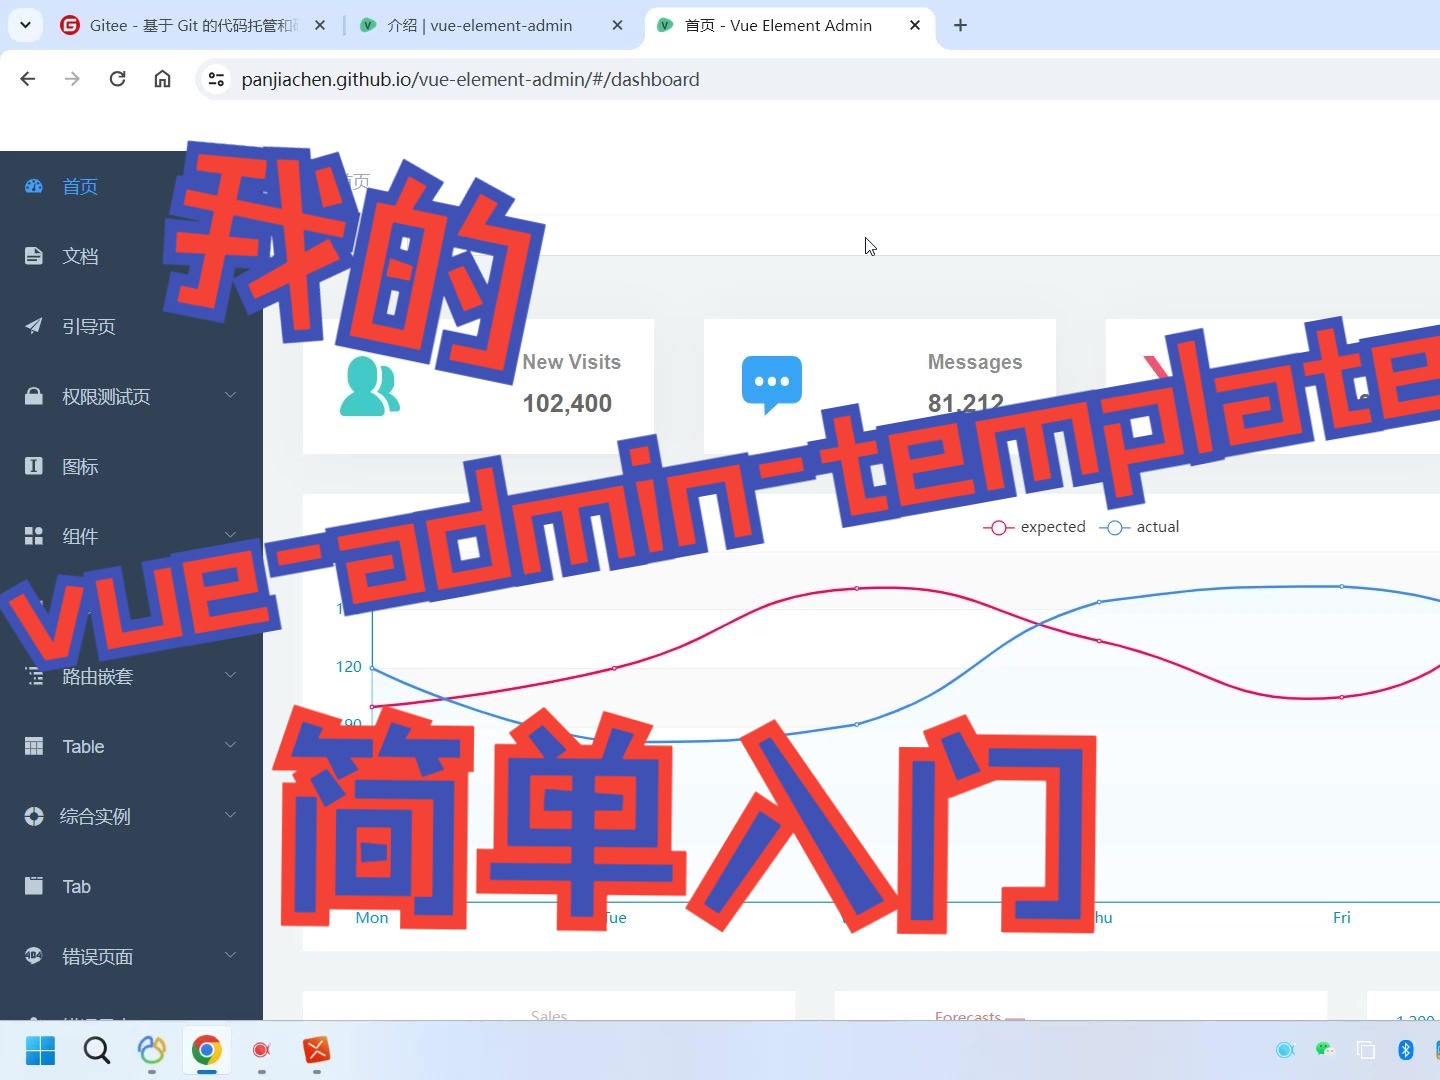This screenshot has height=1080, width=1440.
Task: Open the Messages stat card
Action: pos(880,386)
